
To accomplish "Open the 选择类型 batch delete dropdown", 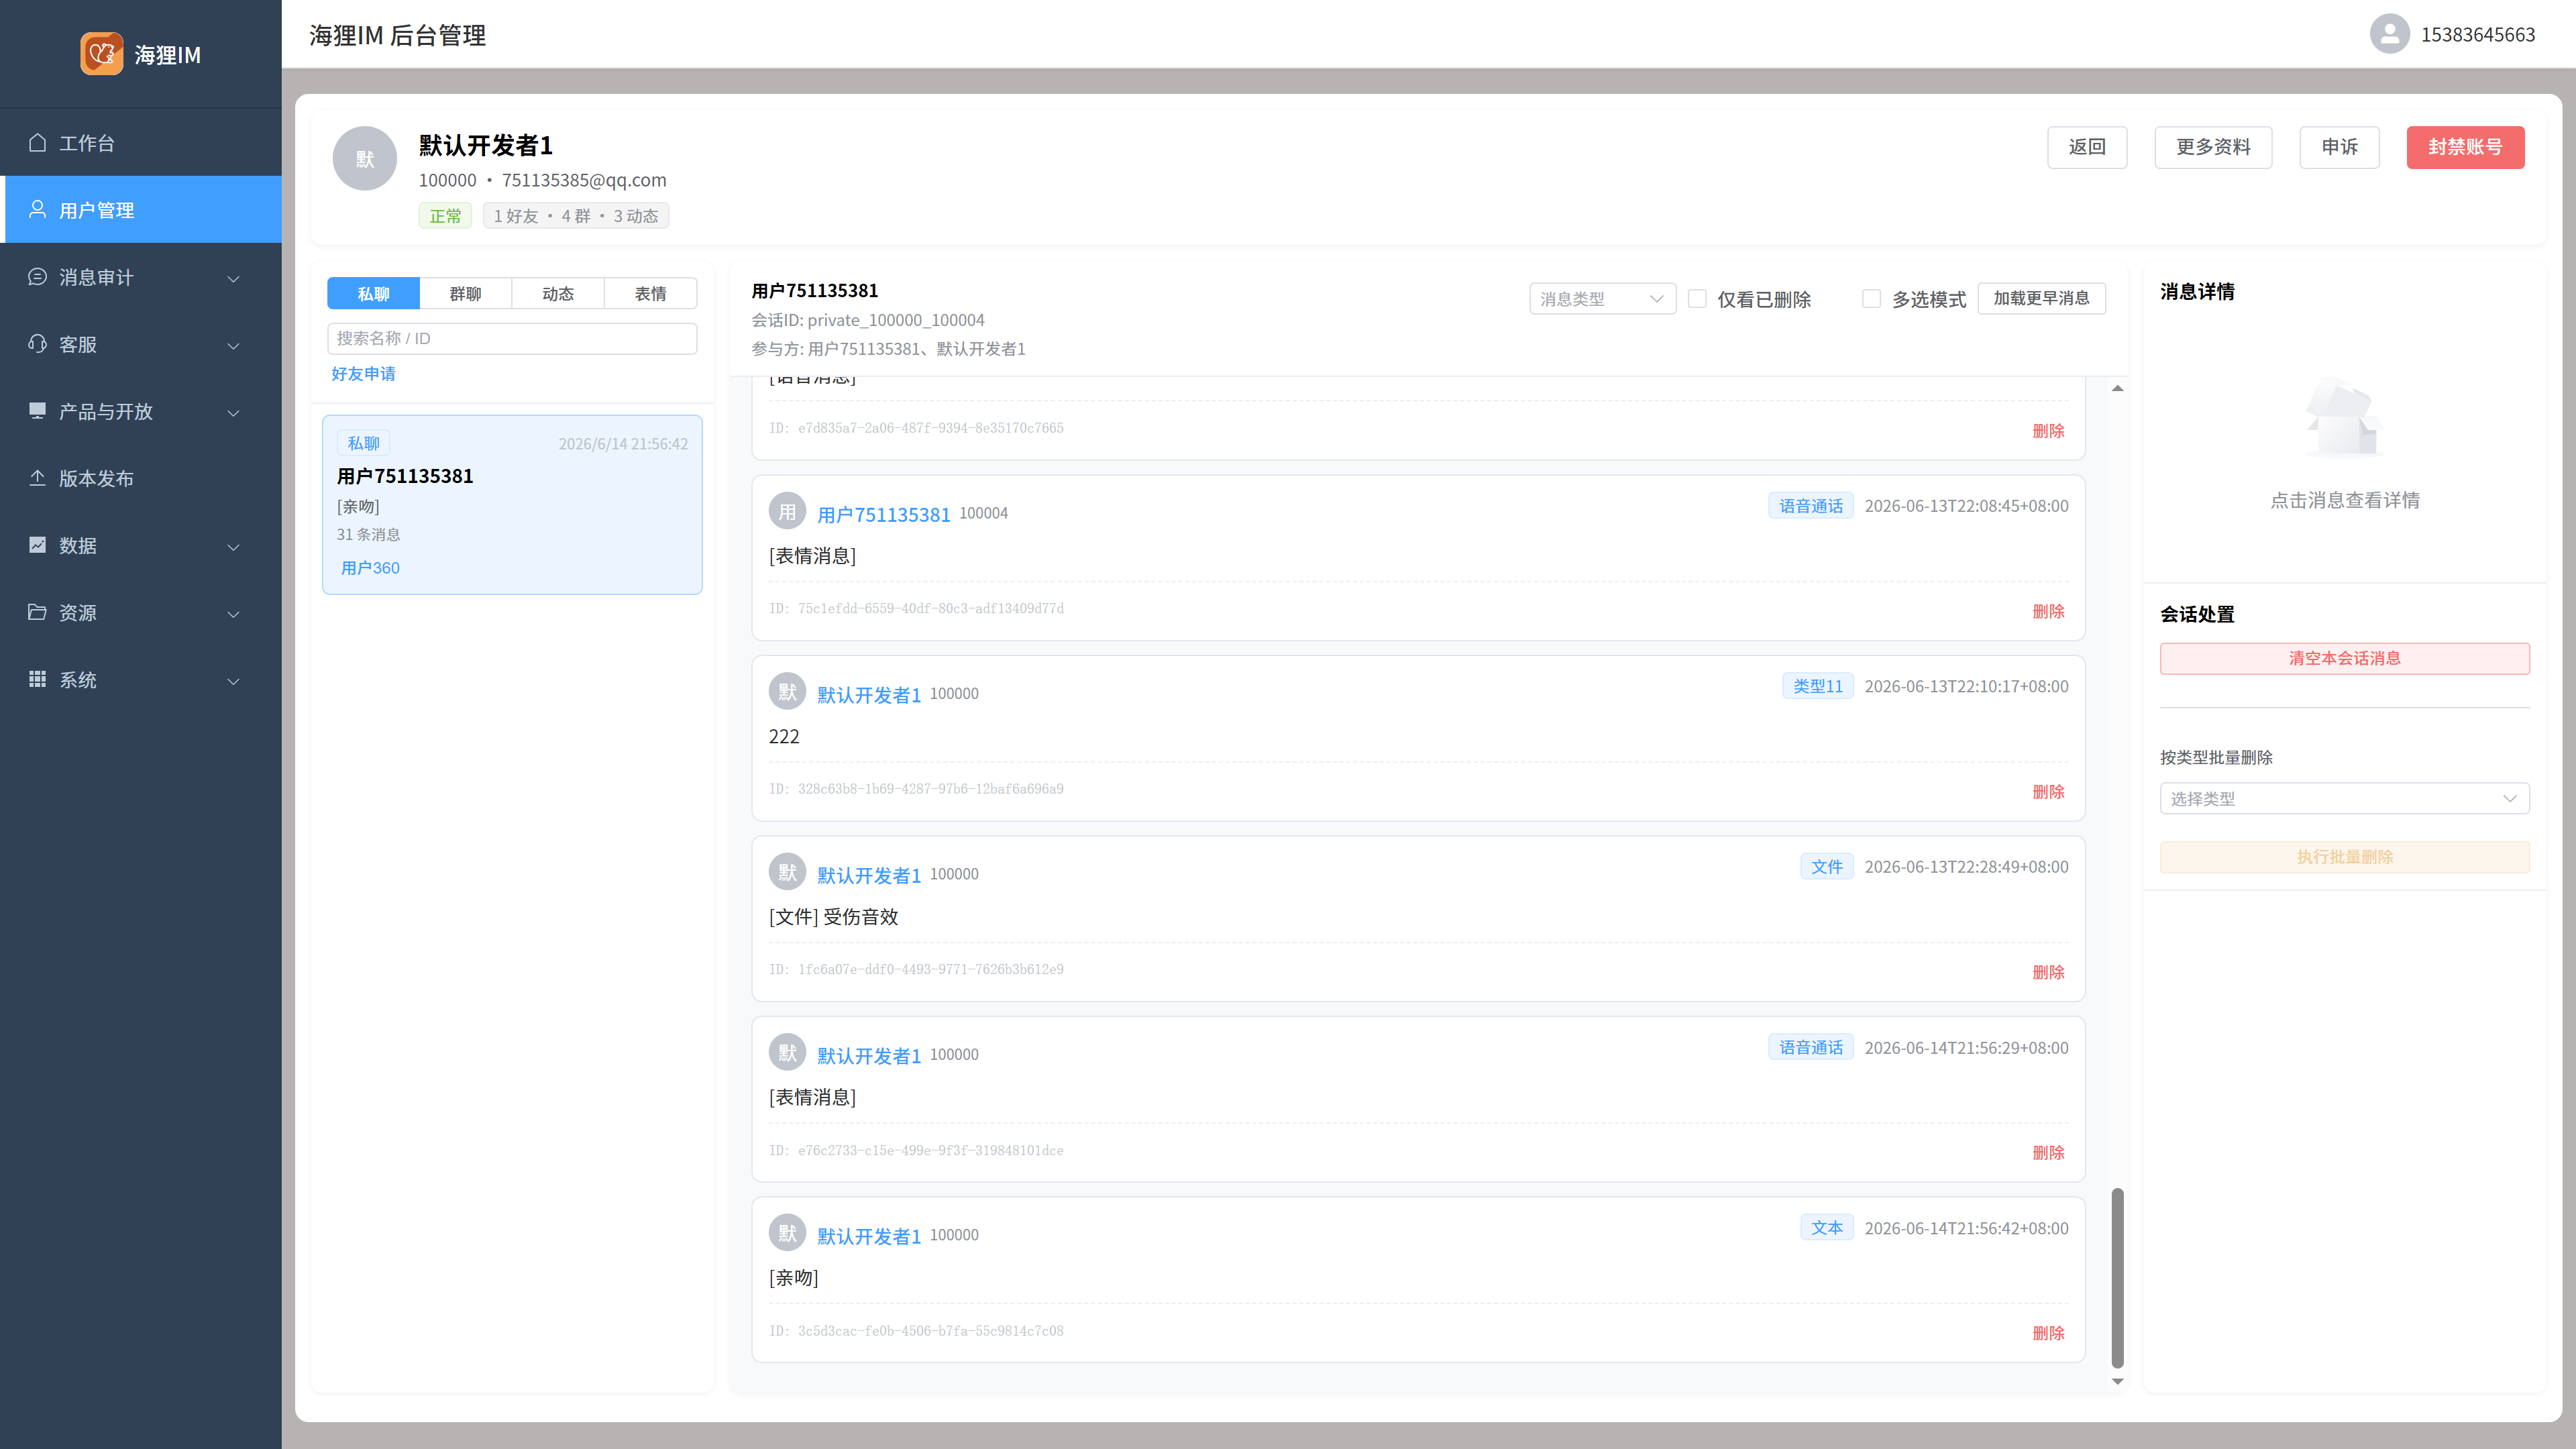I will click(2344, 798).
